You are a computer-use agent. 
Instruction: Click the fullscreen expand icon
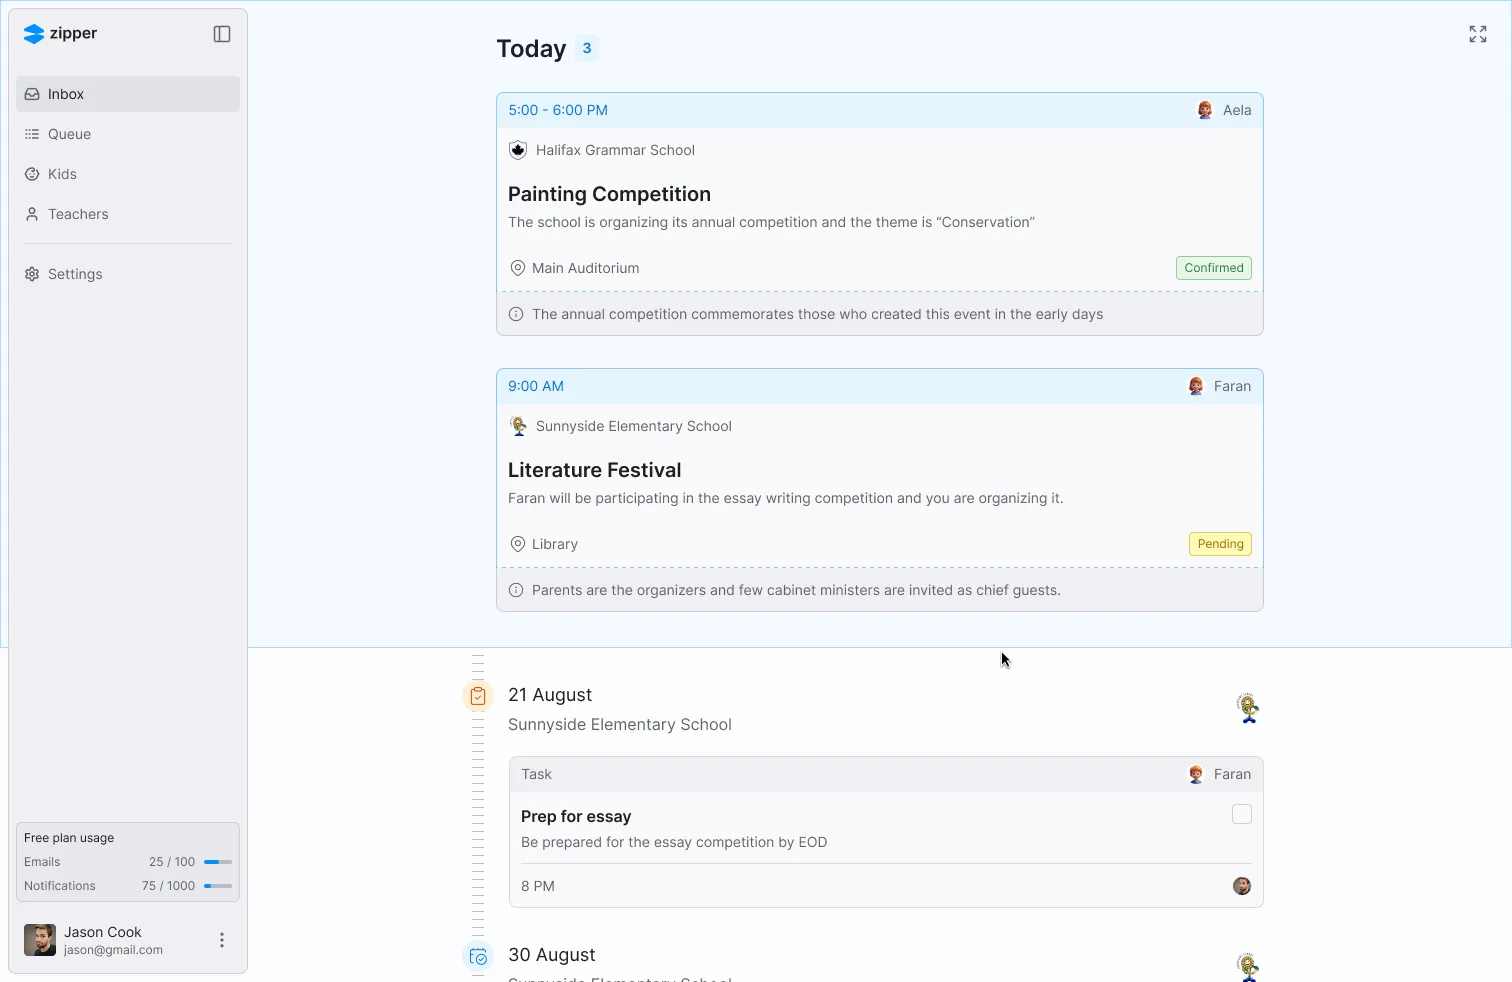[x=1477, y=34]
